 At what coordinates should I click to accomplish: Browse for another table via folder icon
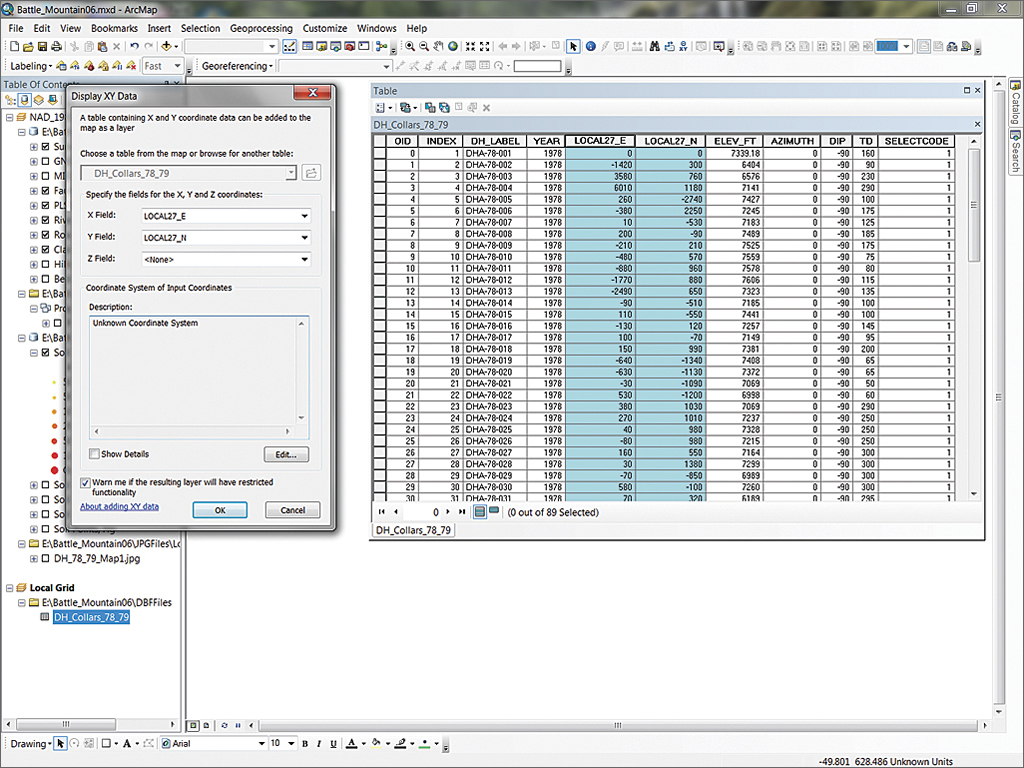tap(311, 173)
